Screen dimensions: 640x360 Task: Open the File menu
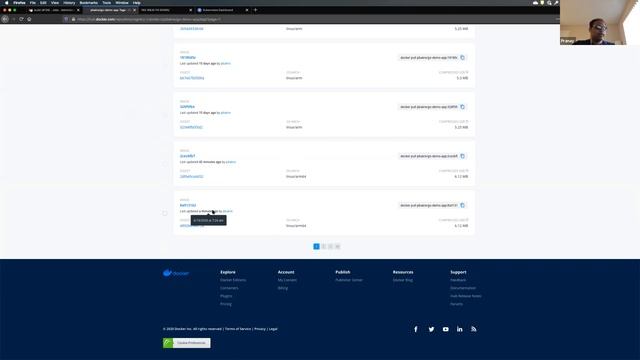[33, 2]
